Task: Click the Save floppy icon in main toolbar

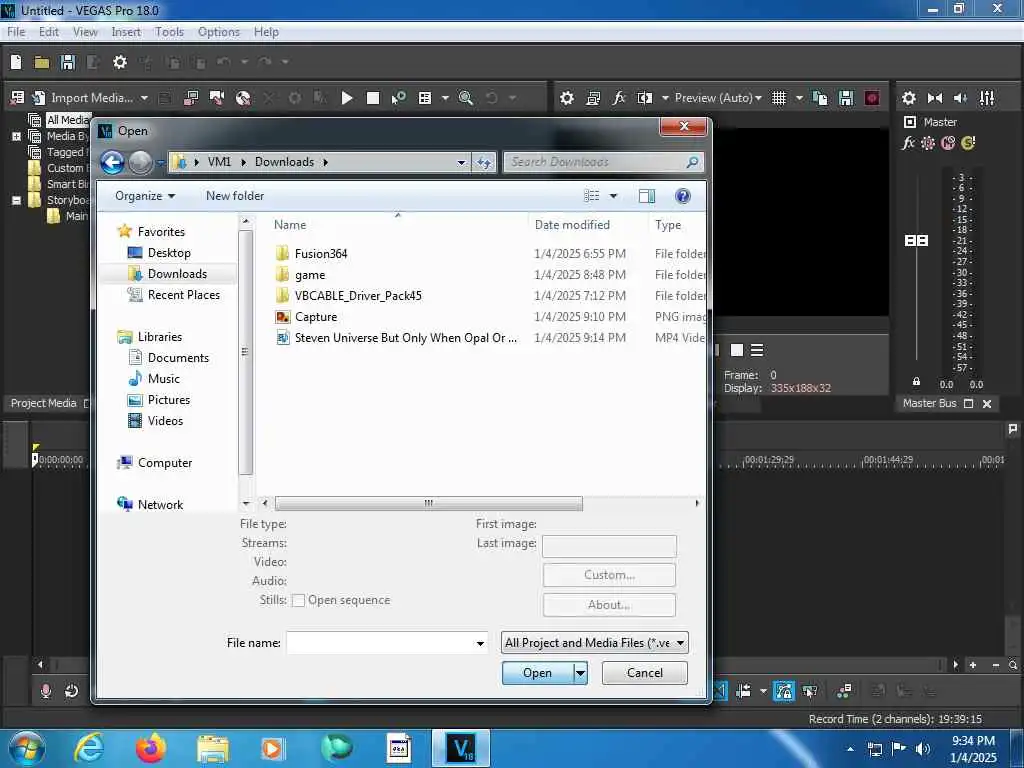Action: [x=67, y=62]
